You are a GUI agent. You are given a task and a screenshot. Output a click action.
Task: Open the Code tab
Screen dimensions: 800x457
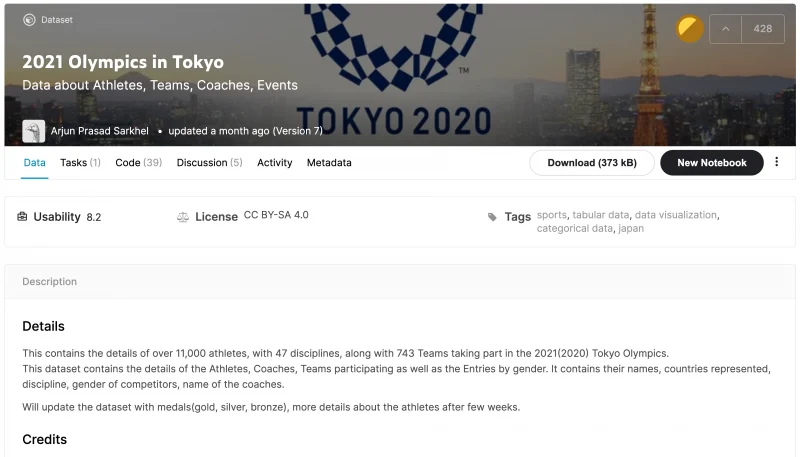pyautogui.click(x=138, y=162)
